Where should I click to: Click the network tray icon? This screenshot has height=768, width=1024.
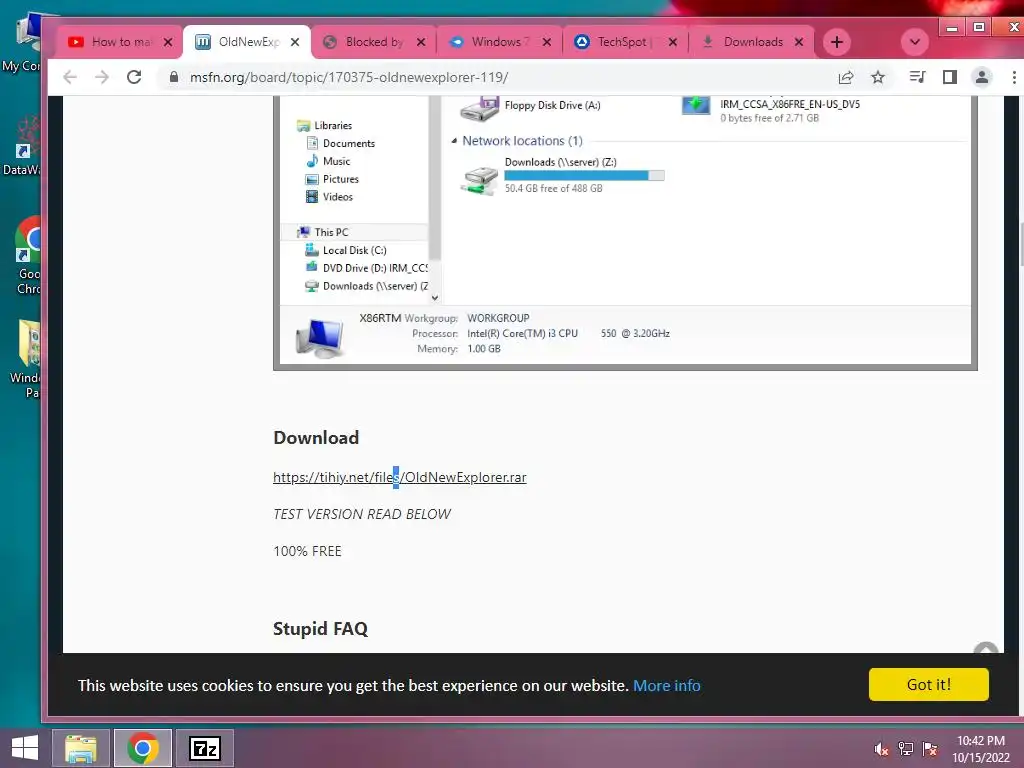coord(906,749)
